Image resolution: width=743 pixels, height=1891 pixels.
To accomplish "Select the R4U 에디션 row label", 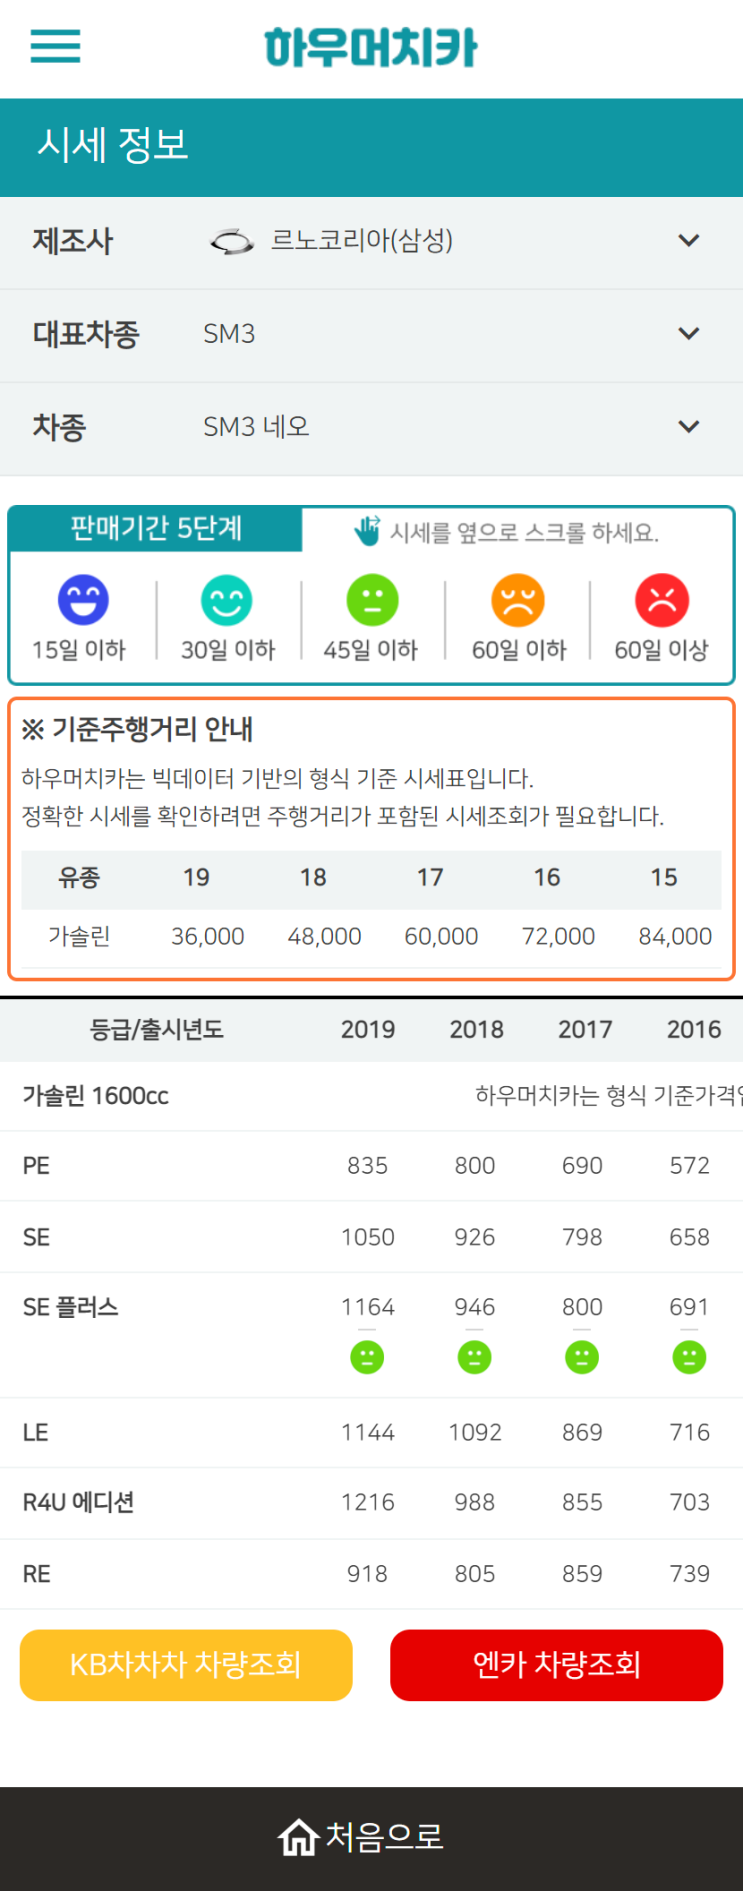I will click(x=78, y=1502).
